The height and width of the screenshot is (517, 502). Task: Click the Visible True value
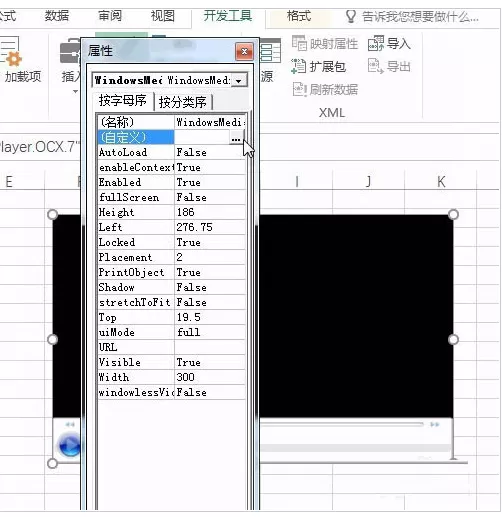[210, 362]
